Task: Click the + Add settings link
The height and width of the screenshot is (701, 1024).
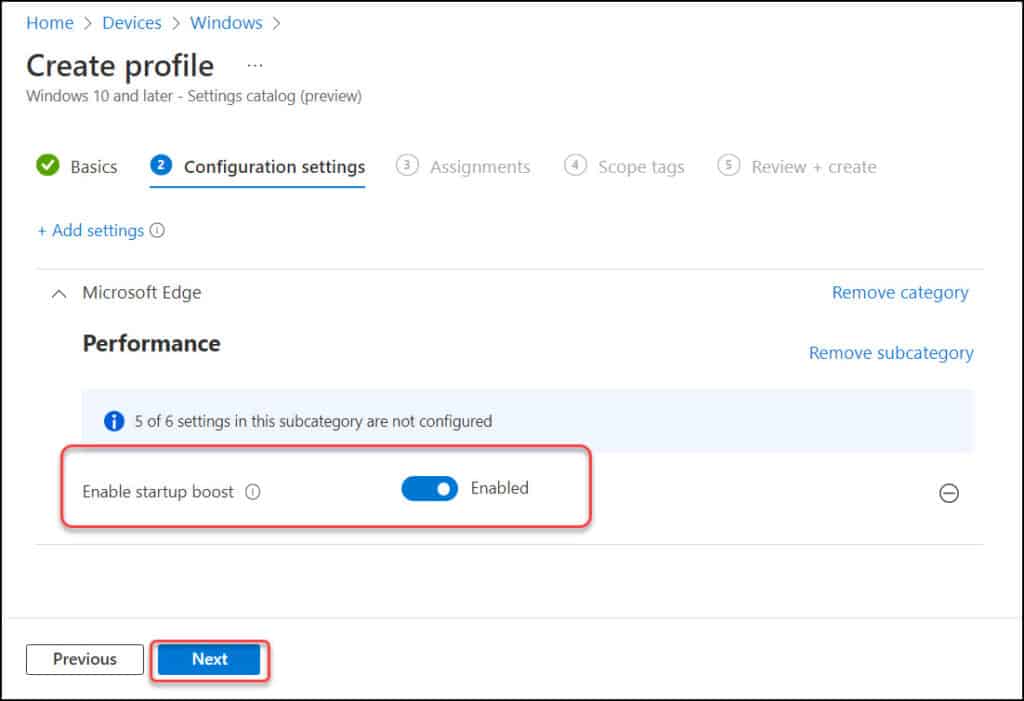Action: [91, 231]
